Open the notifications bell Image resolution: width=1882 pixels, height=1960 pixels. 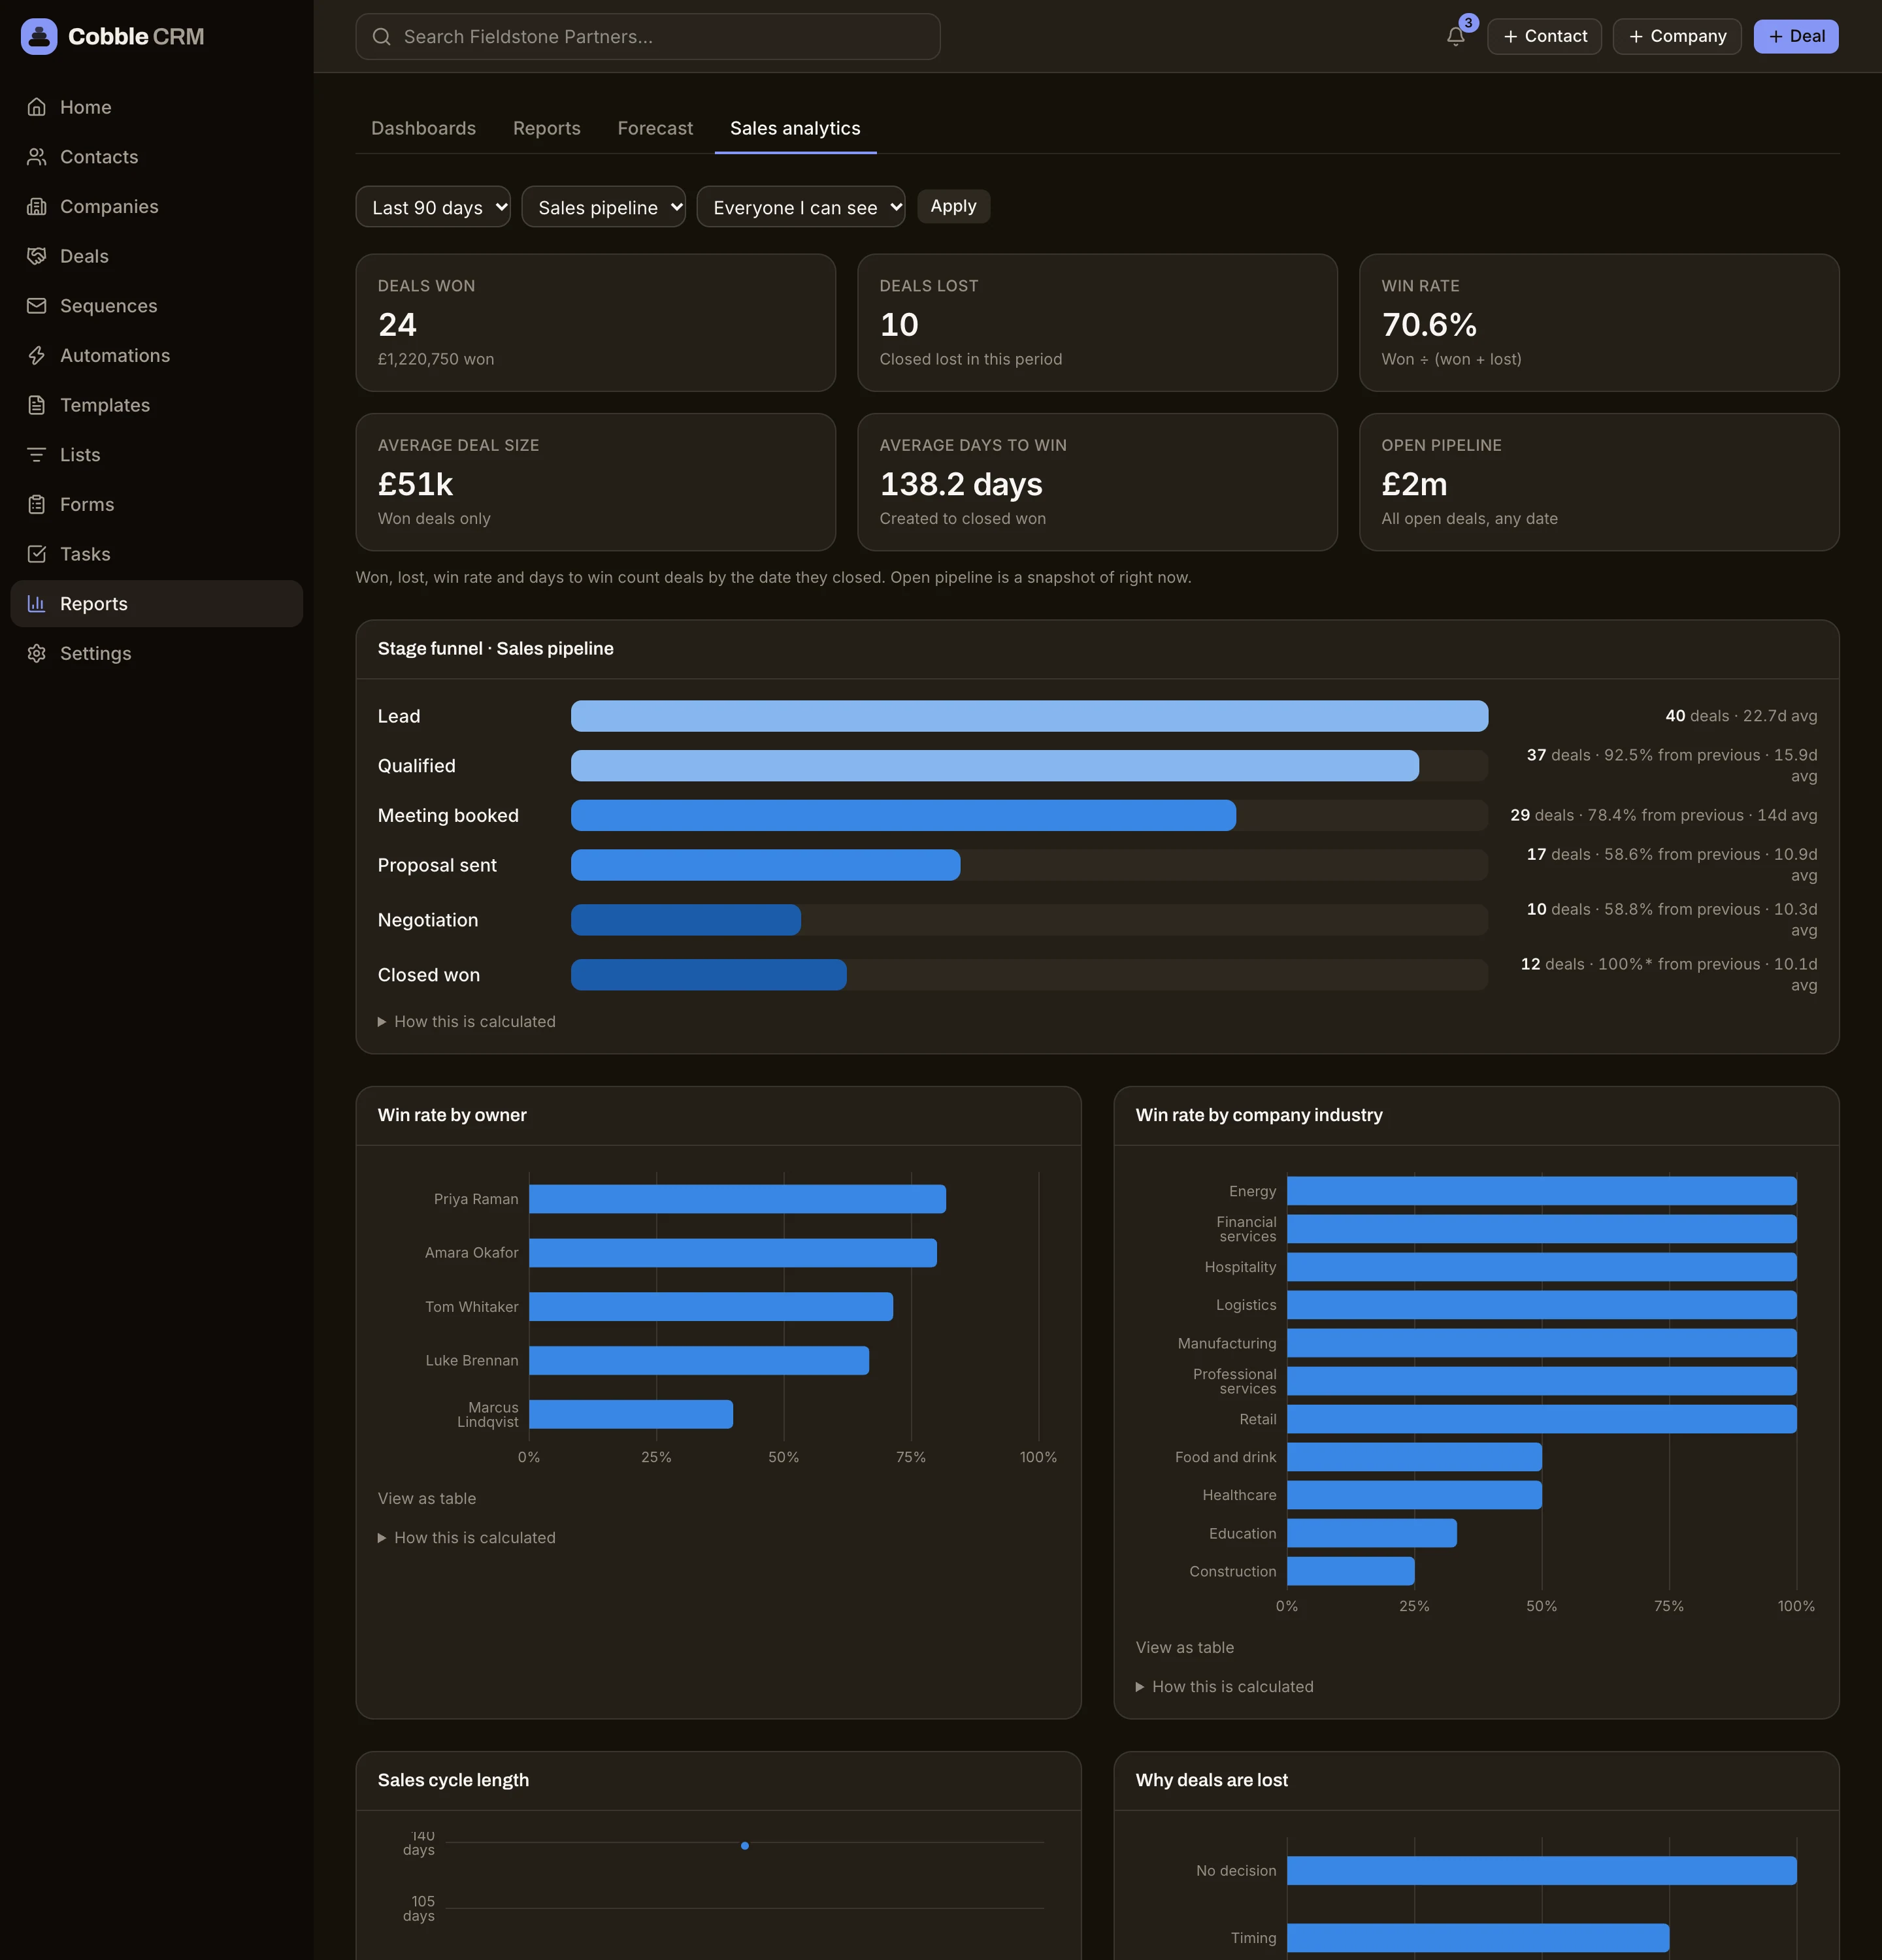(x=1455, y=37)
